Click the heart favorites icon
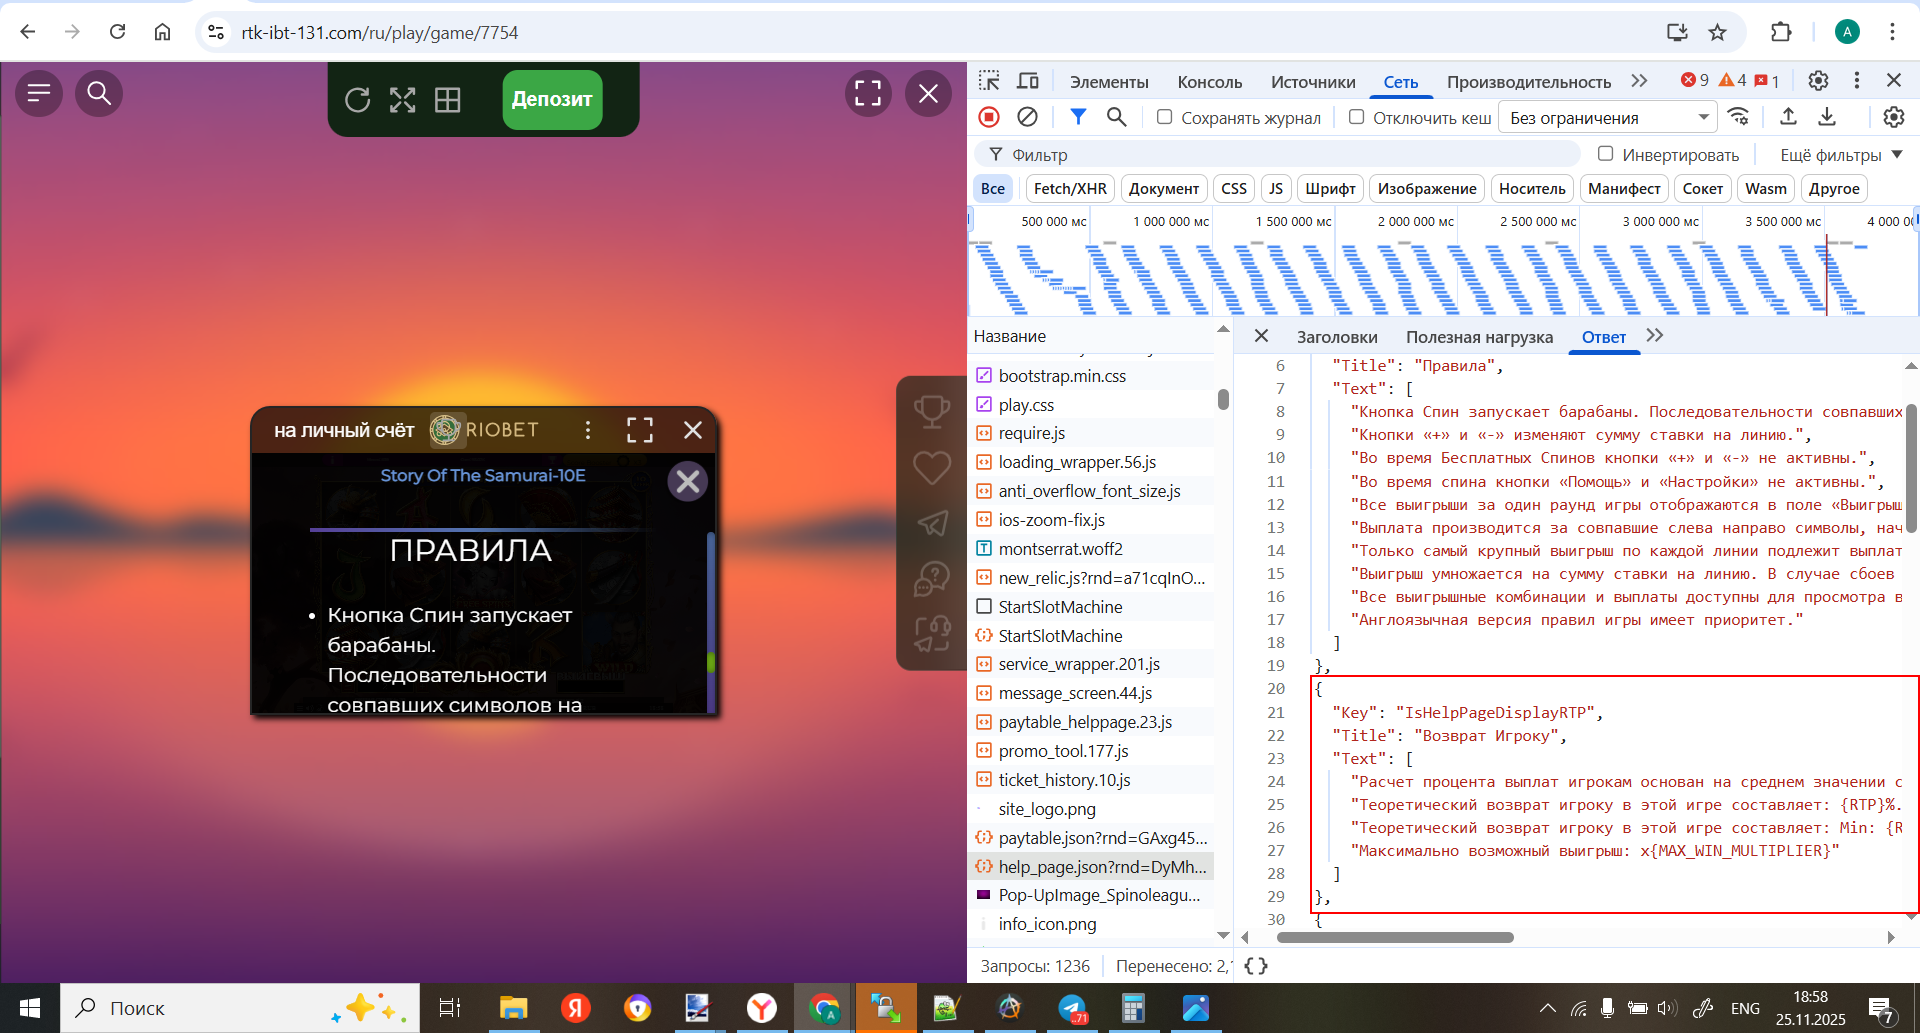This screenshot has width=1920, height=1033. tap(931, 467)
